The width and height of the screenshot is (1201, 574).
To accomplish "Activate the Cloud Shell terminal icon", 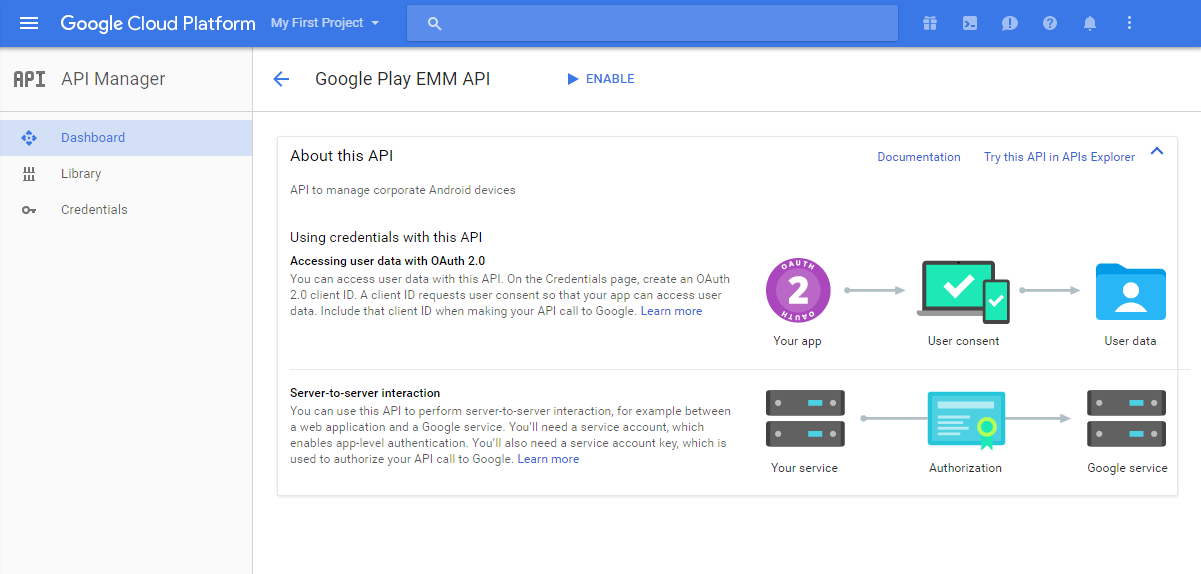I will (x=970, y=23).
